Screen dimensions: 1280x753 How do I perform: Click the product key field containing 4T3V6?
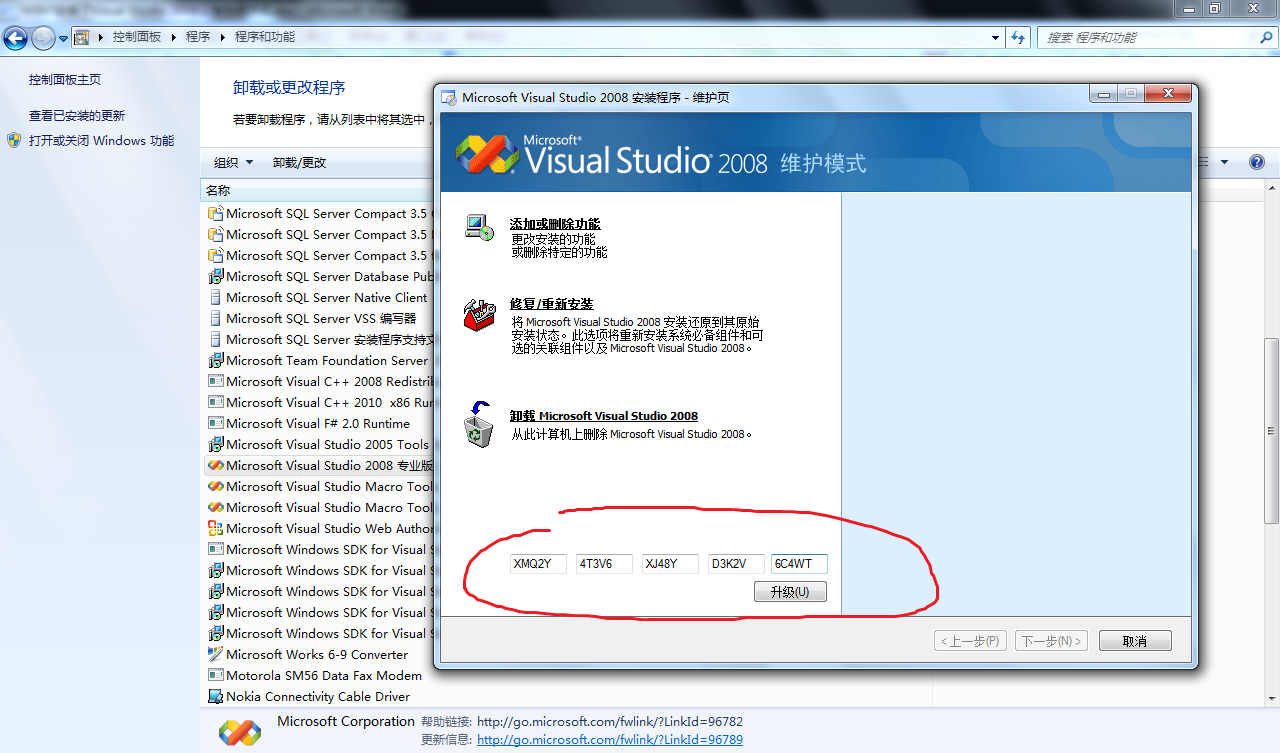pos(604,564)
